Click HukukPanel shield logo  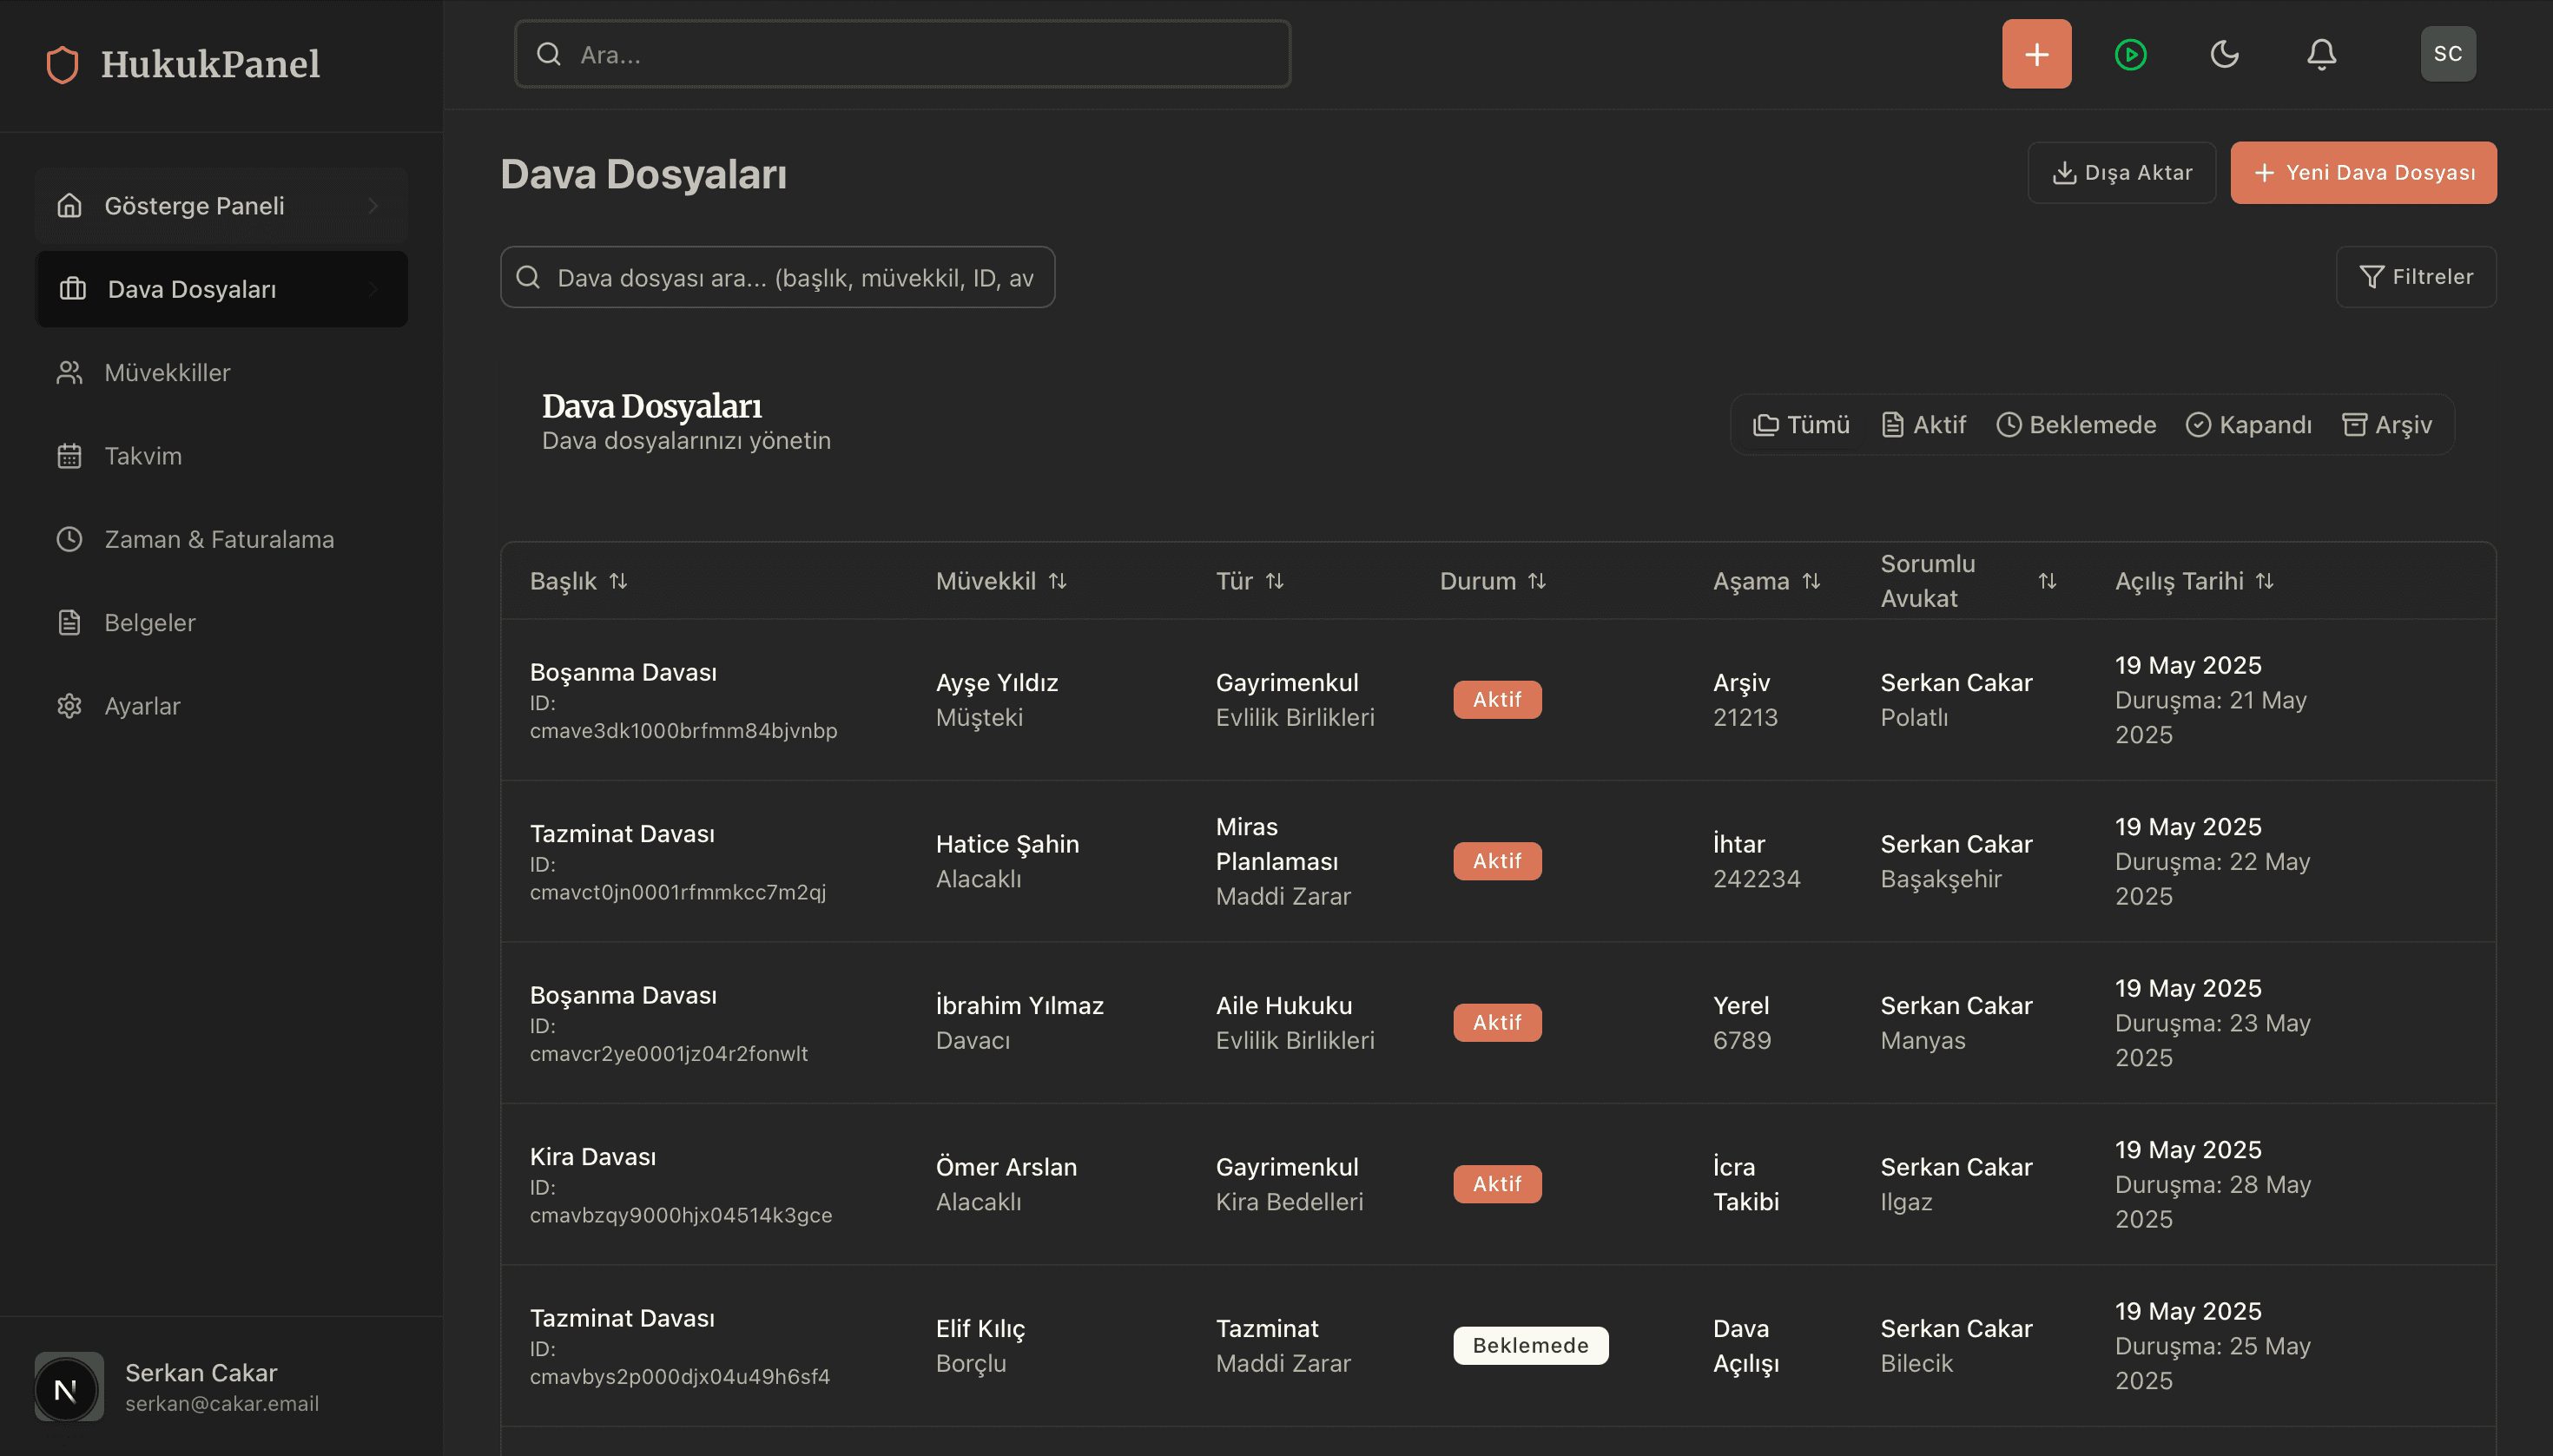point(63,65)
